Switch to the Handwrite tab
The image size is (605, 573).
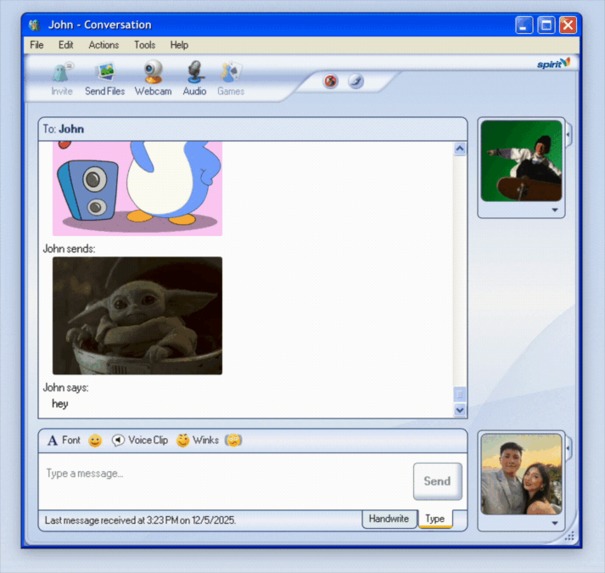coord(389,519)
